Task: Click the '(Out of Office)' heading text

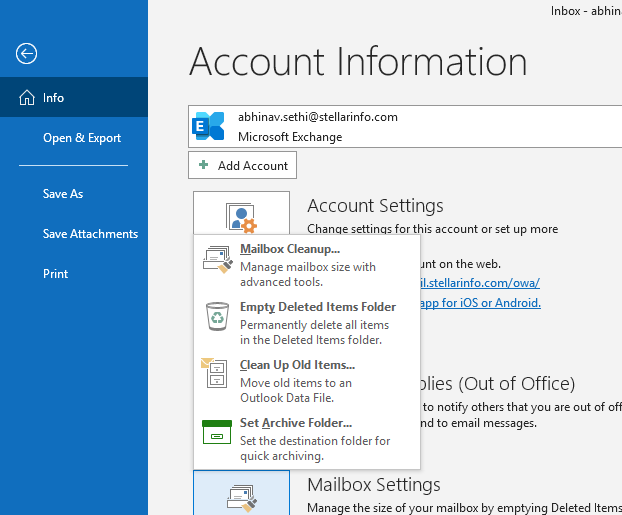Action: [516, 384]
